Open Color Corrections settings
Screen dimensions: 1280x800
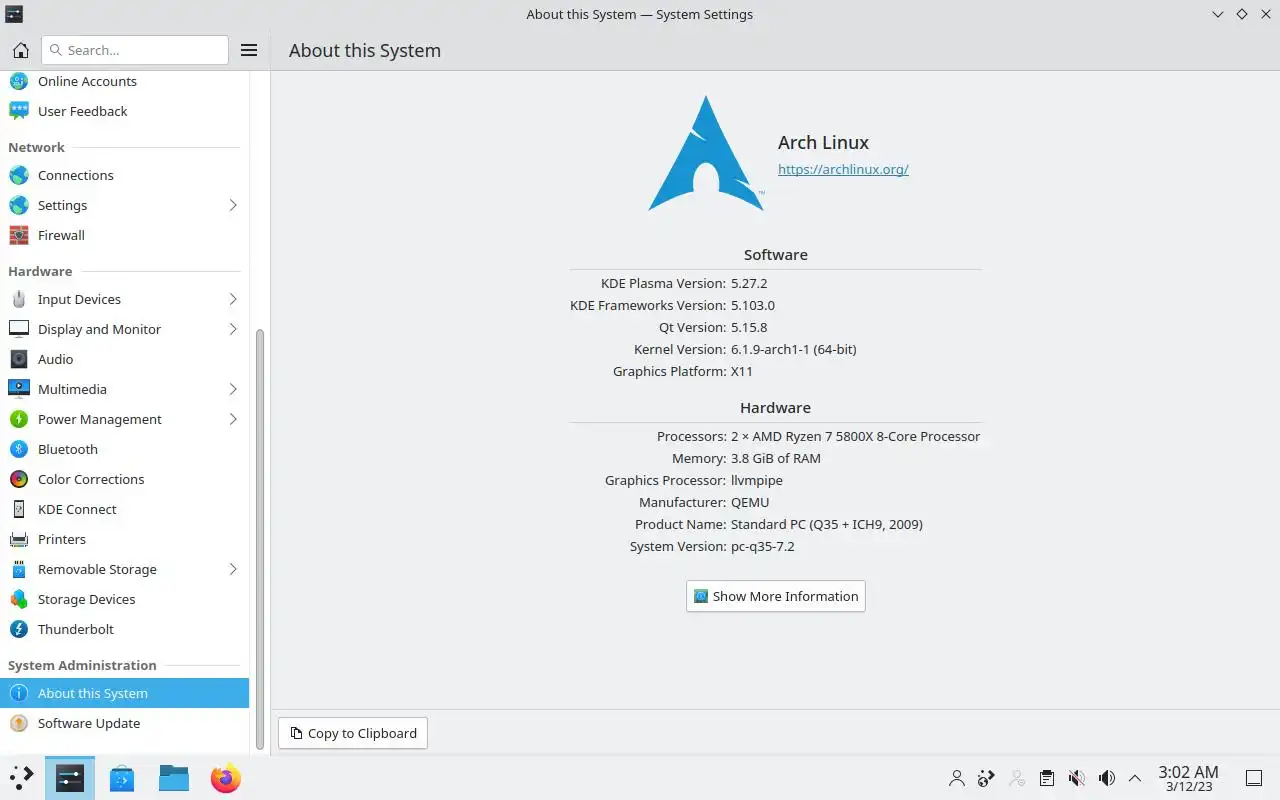[x=124, y=479]
